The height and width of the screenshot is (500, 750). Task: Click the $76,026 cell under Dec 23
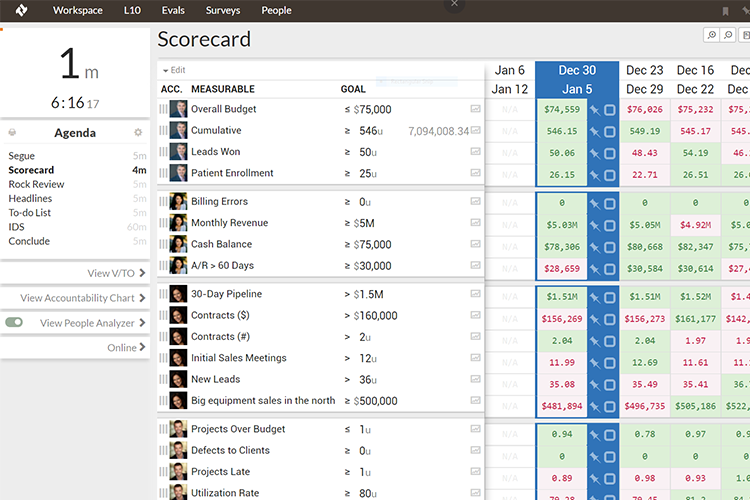[x=645, y=110]
